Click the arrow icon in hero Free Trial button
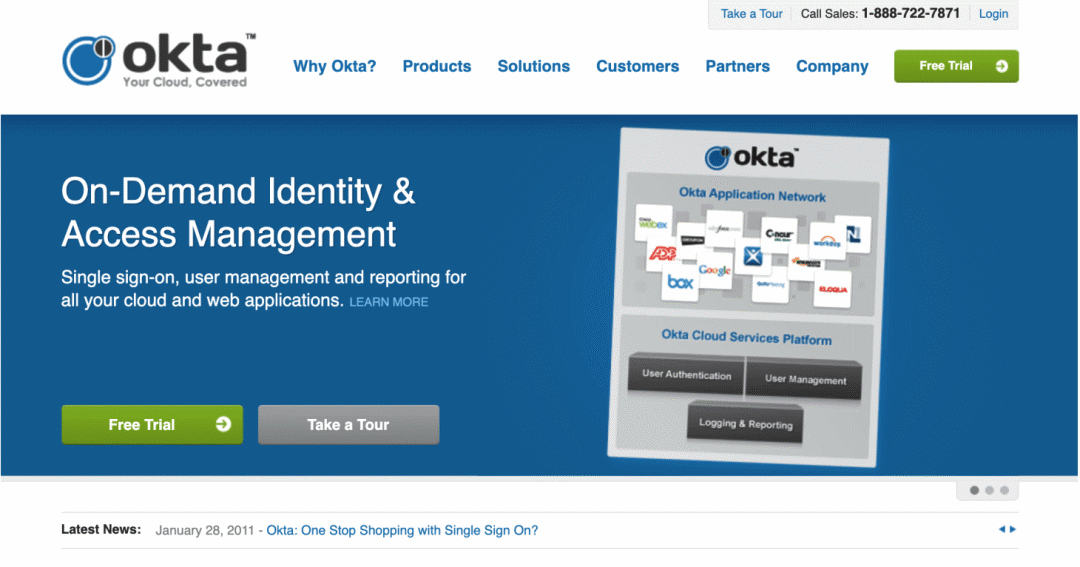 coord(223,424)
